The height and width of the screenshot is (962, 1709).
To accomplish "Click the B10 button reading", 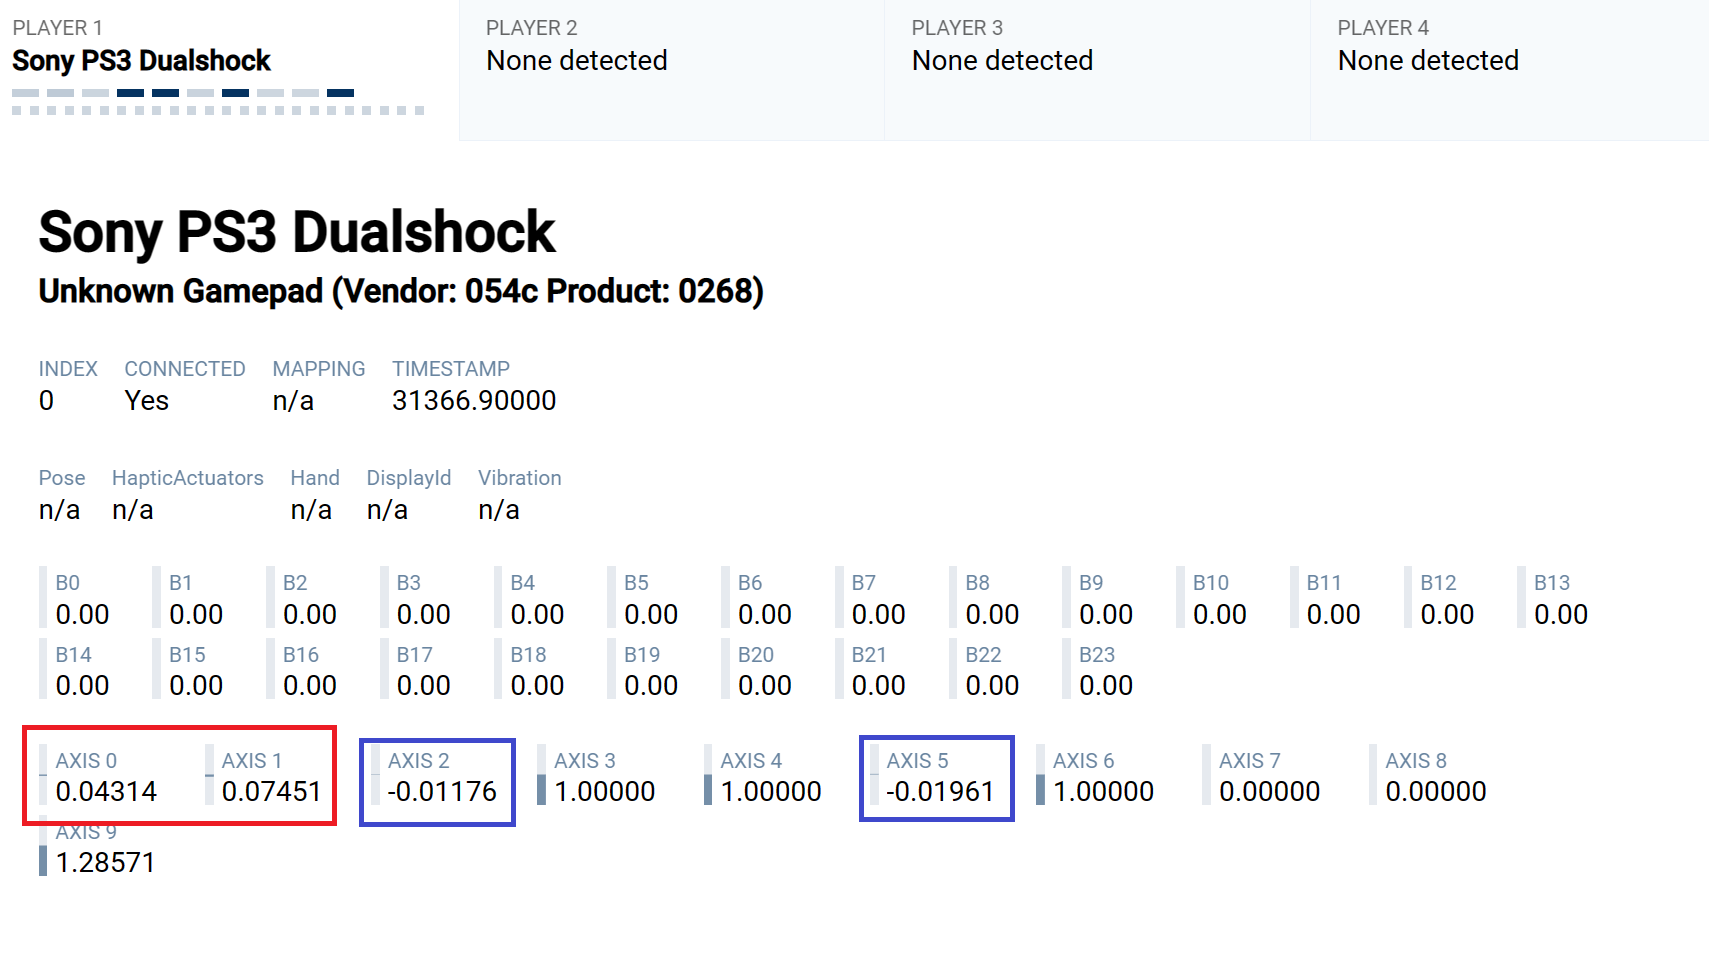I will point(1214,599).
